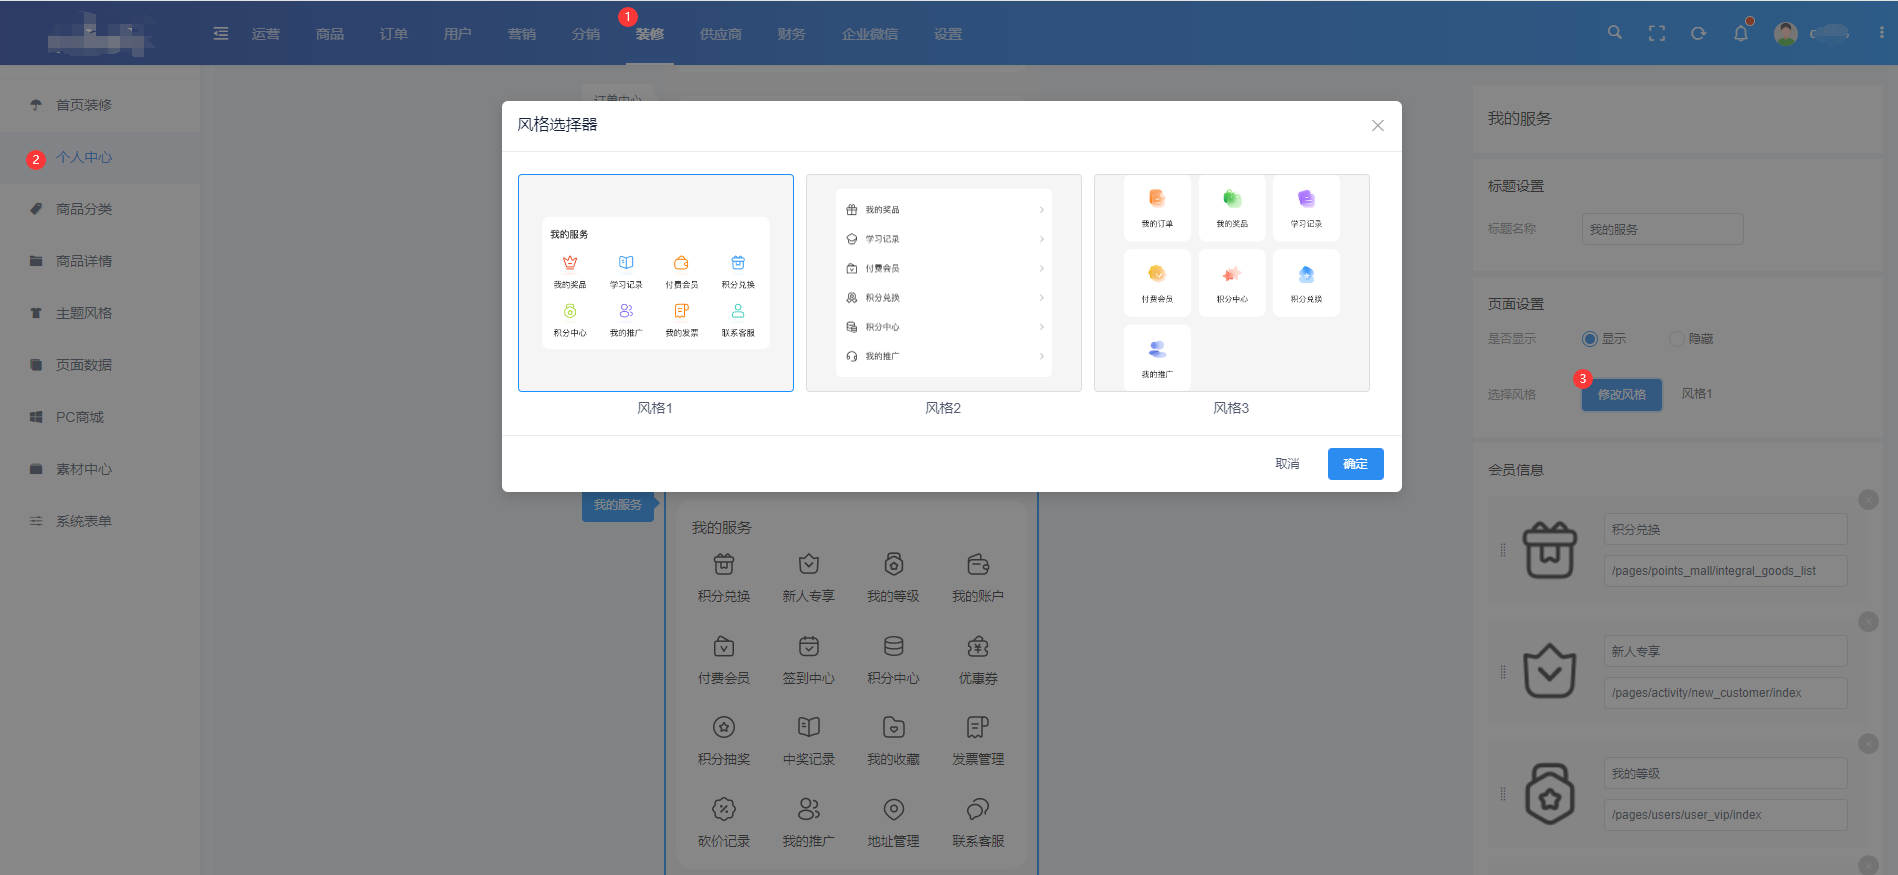
Task: Edit the integral_goods_list path field
Action: click(1726, 571)
